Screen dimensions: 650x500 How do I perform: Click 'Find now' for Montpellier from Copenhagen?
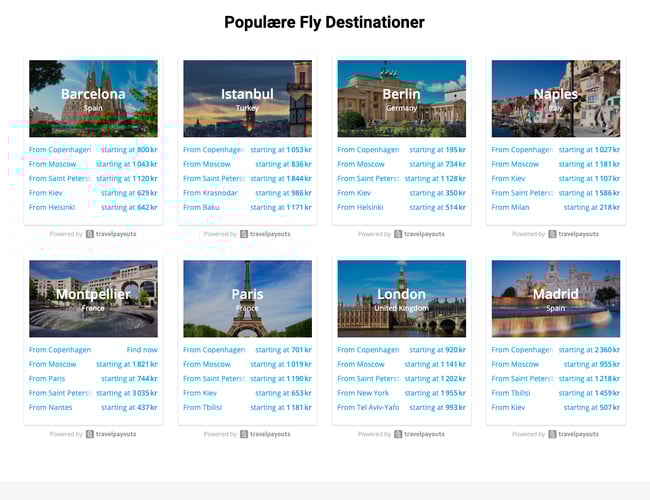[x=142, y=350]
